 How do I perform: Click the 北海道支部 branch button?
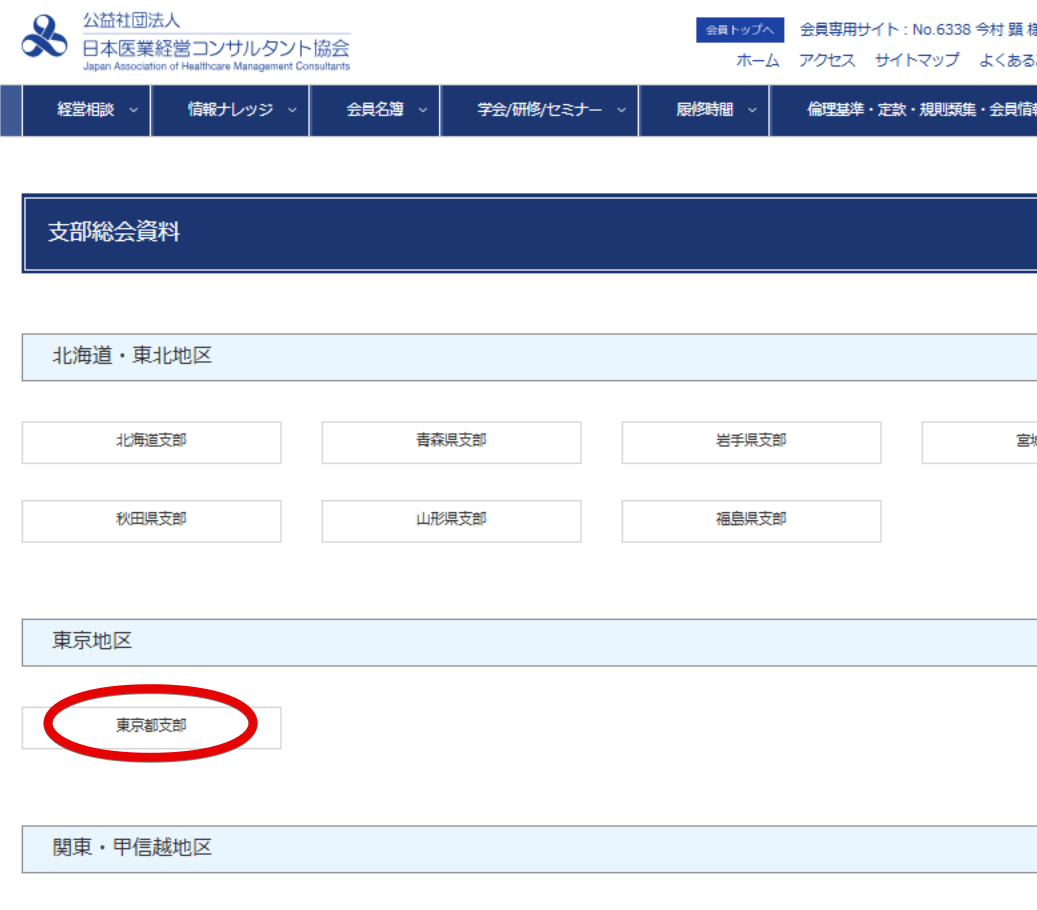(151, 442)
